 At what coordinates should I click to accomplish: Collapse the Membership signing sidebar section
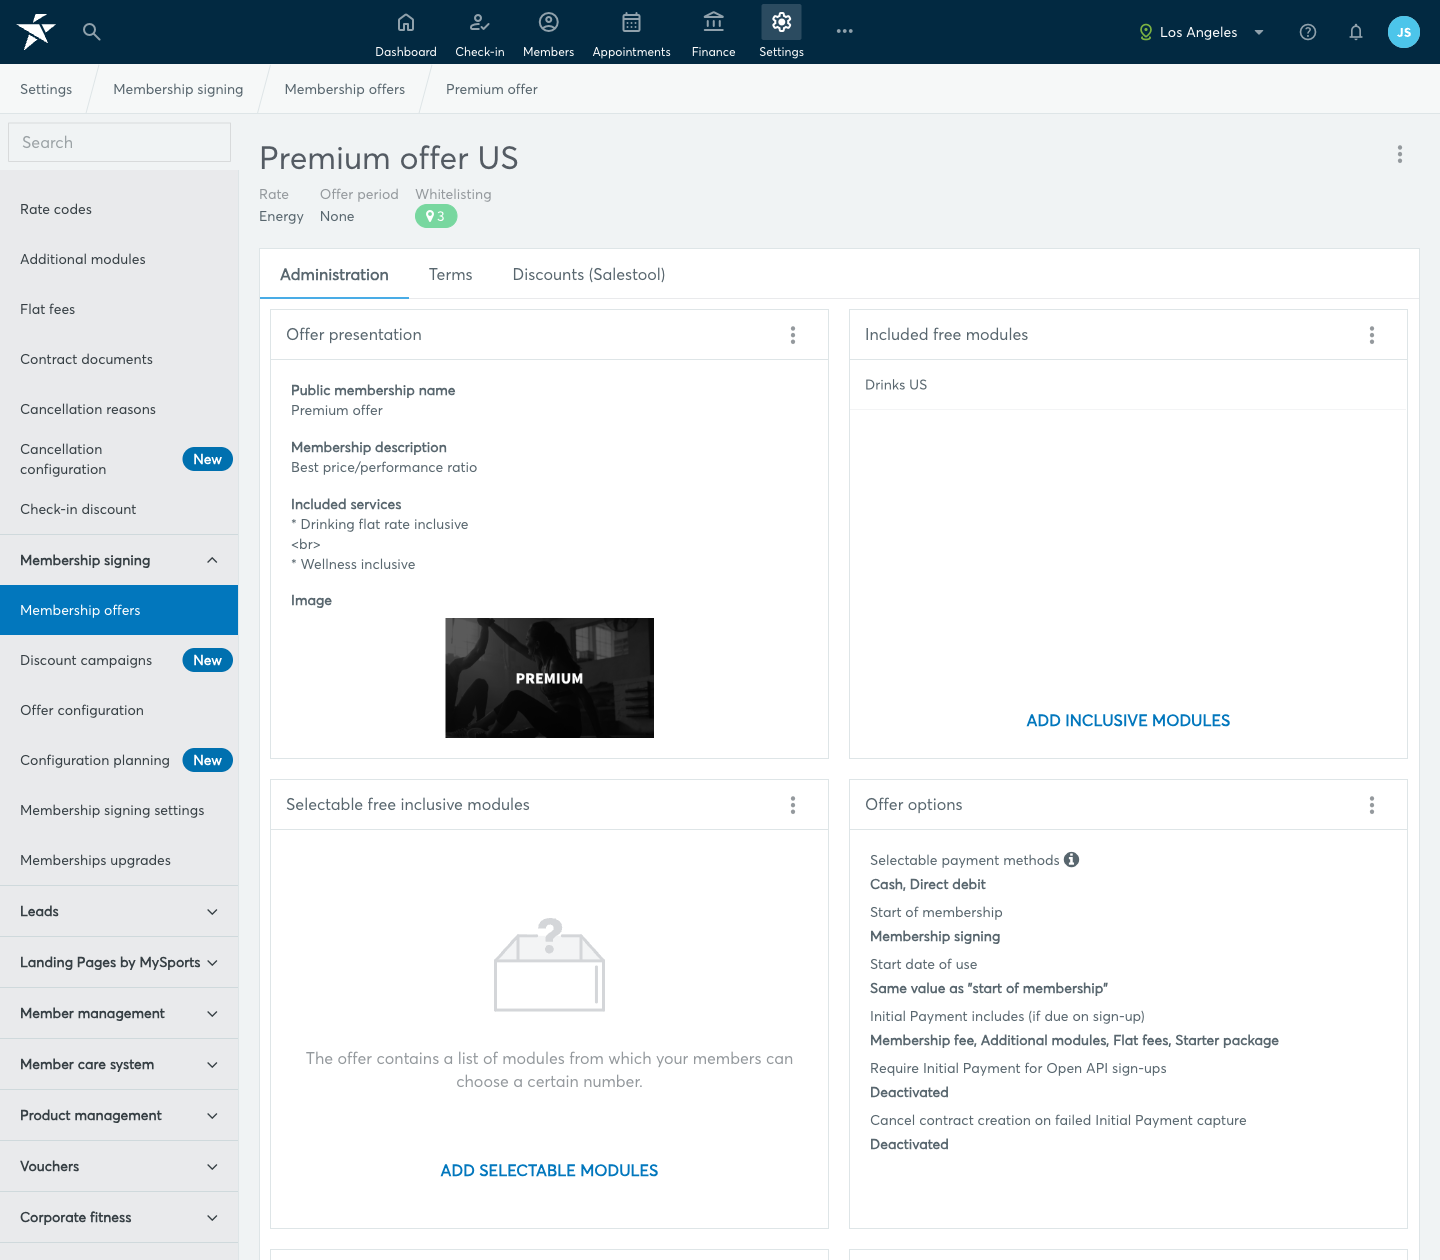[119, 560]
